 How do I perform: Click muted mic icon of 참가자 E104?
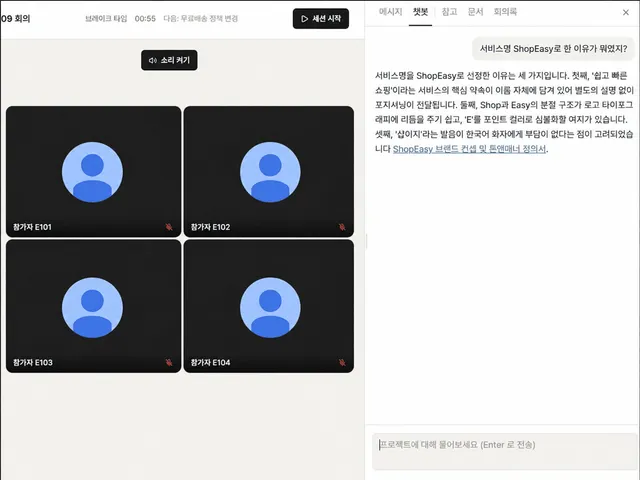pyautogui.click(x=342, y=362)
